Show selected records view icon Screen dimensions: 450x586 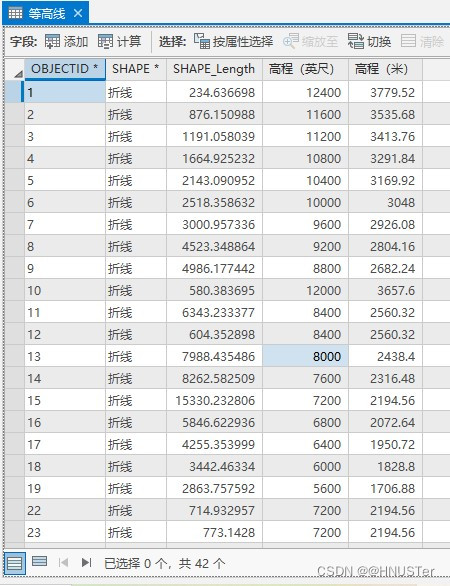click(x=39, y=561)
